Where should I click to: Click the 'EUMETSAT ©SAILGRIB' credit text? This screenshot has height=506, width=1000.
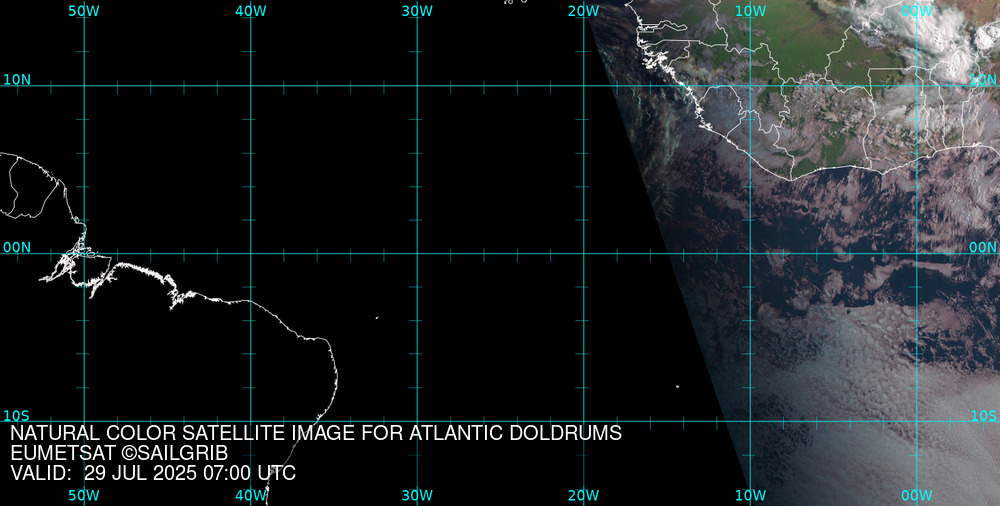coord(119,453)
